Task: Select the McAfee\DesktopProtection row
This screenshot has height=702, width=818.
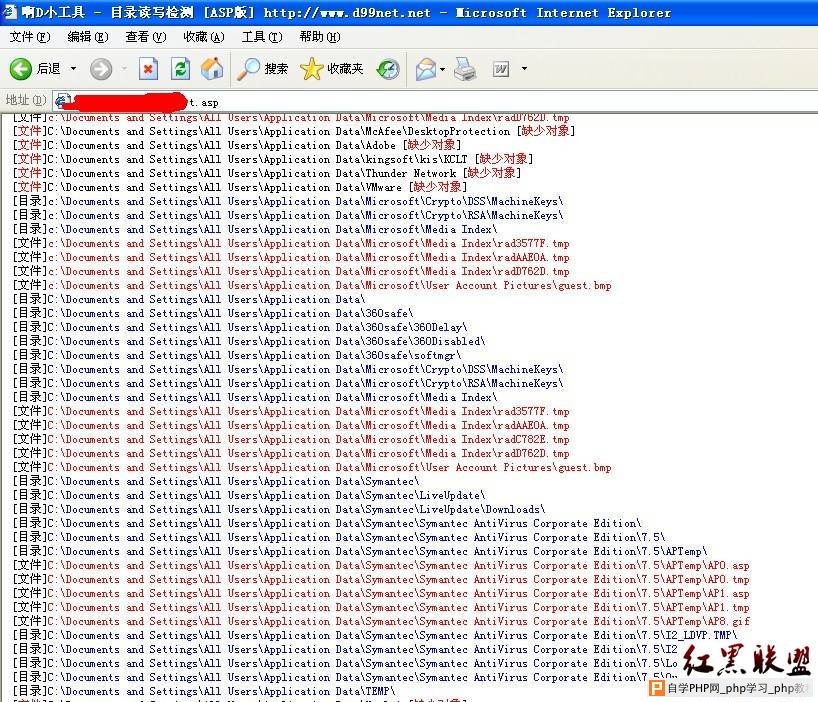Action: coord(294,131)
